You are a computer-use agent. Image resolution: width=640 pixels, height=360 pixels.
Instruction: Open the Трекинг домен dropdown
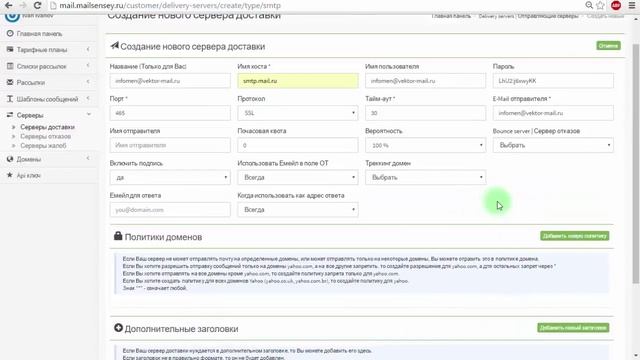pyautogui.click(x=425, y=178)
